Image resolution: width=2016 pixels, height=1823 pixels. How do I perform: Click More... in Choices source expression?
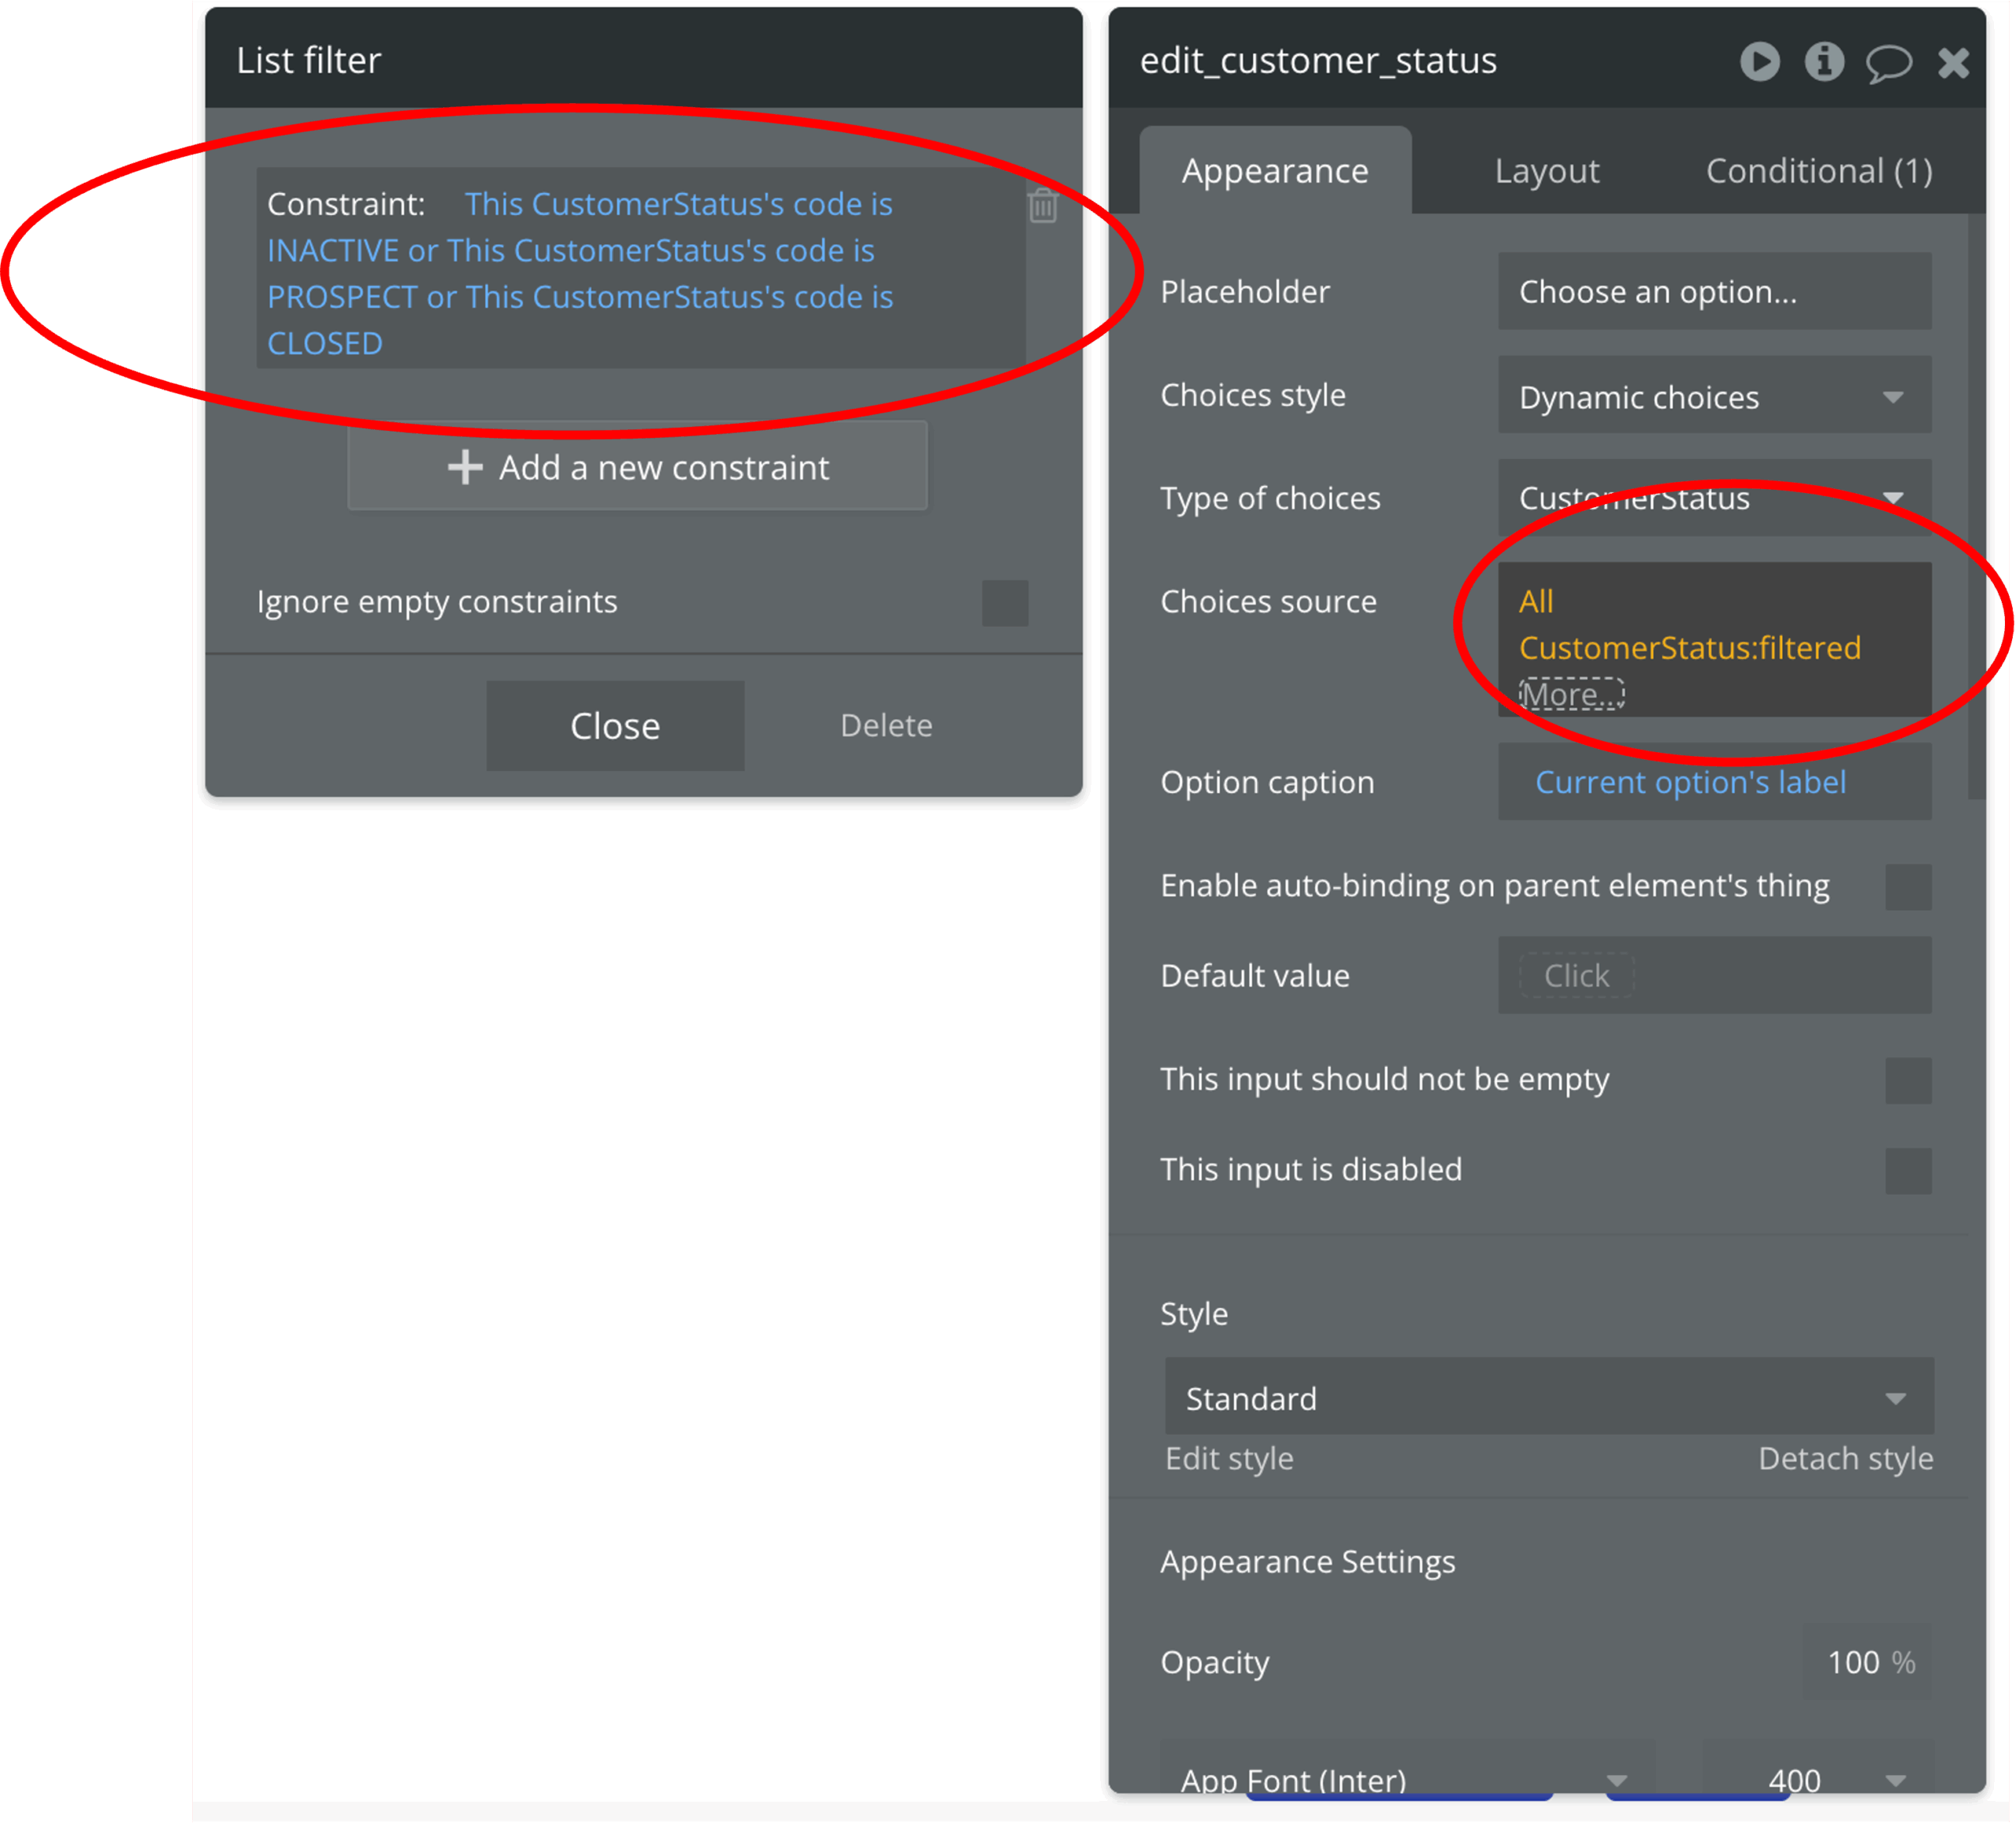pos(1570,694)
